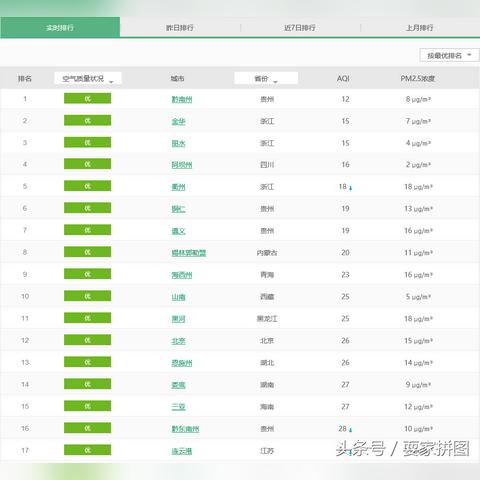This screenshot has width=480, height=480.
Task: Open the 恩施州 city link
Action: (182, 363)
